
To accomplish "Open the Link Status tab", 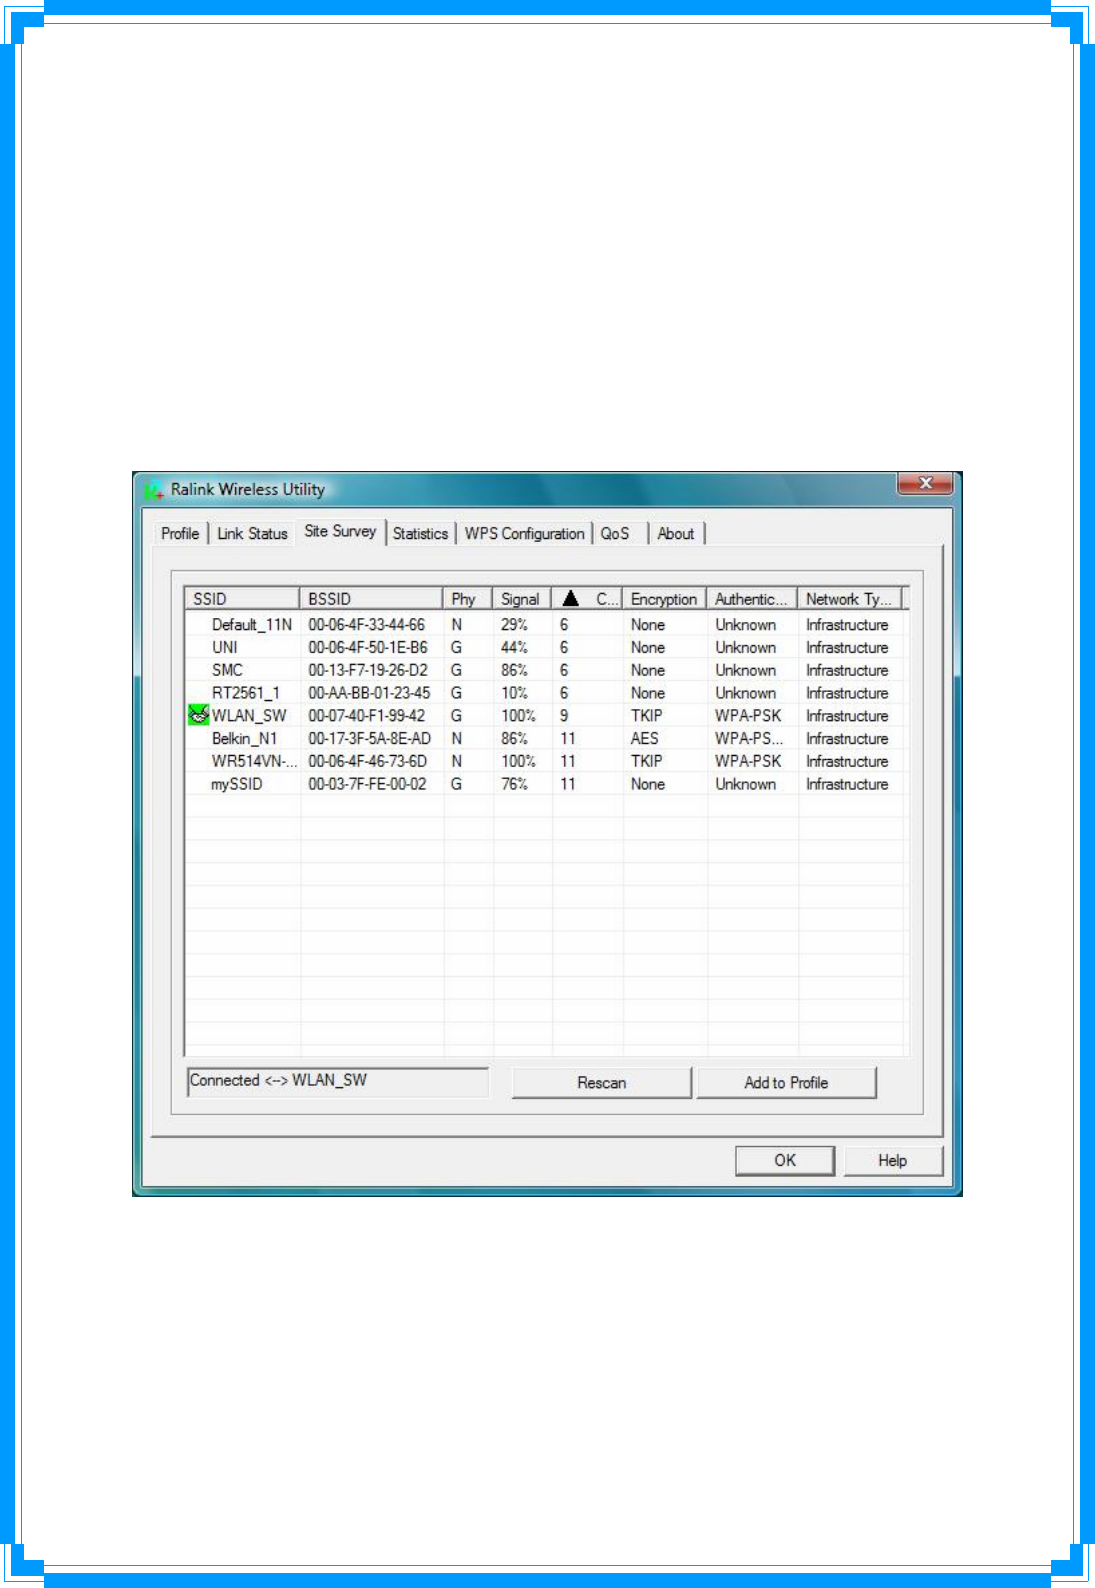I will point(252,534).
